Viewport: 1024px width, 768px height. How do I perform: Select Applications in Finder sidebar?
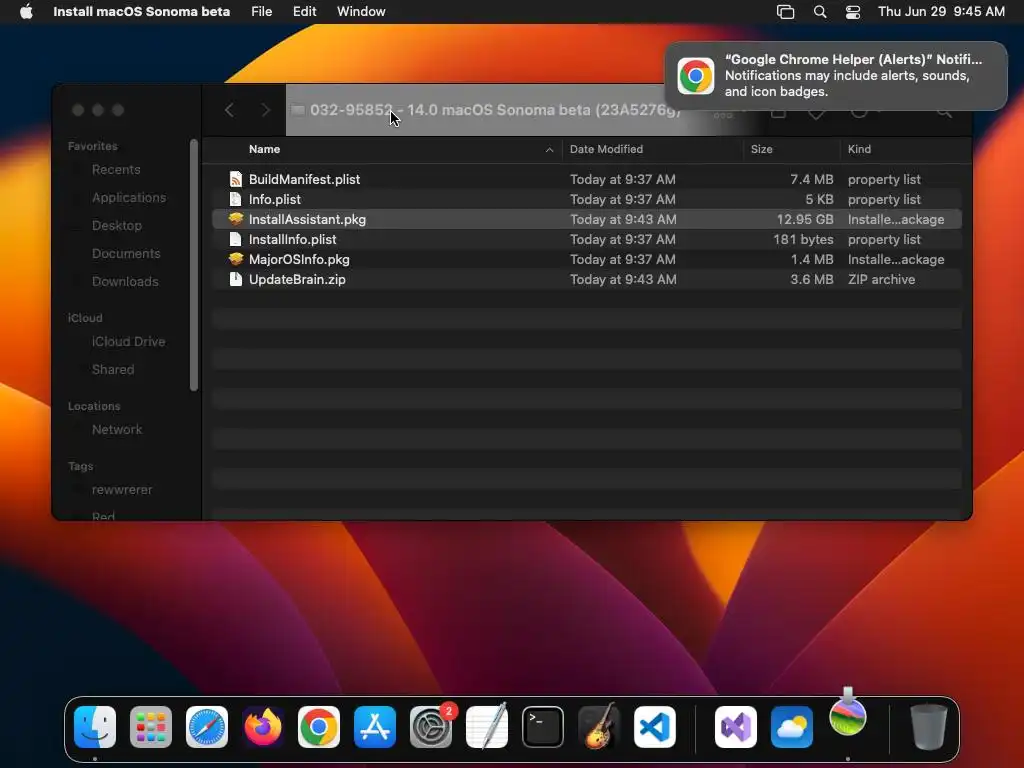point(129,197)
